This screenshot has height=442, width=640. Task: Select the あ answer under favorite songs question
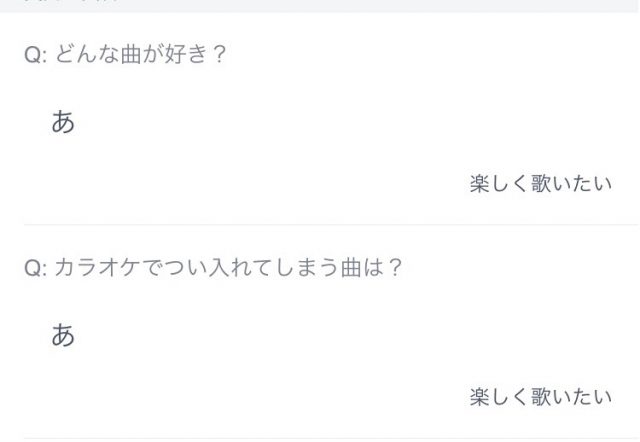(63, 122)
